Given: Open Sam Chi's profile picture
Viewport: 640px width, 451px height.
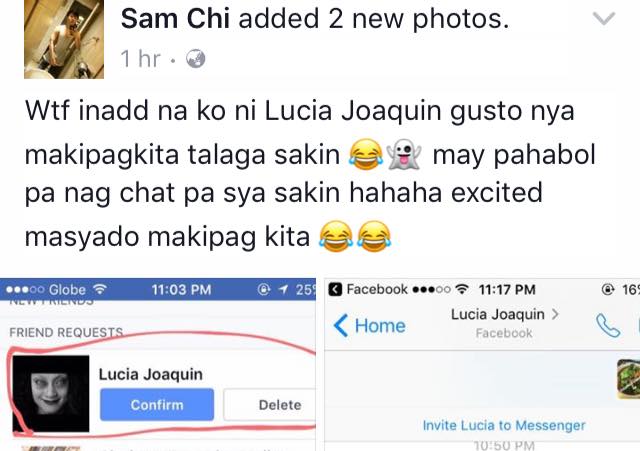Looking at the screenshot, I should click(64, 39).
